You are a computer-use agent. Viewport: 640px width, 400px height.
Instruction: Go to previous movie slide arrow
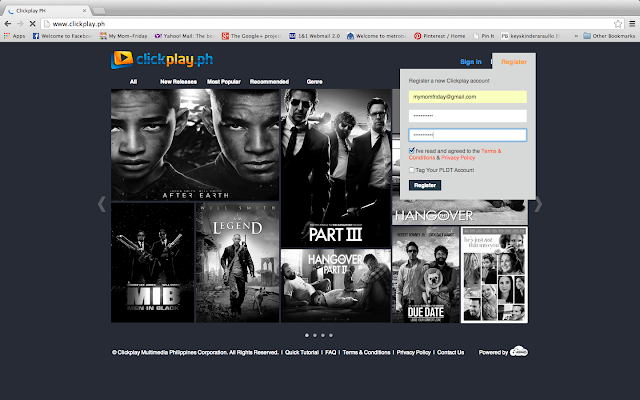102,204
